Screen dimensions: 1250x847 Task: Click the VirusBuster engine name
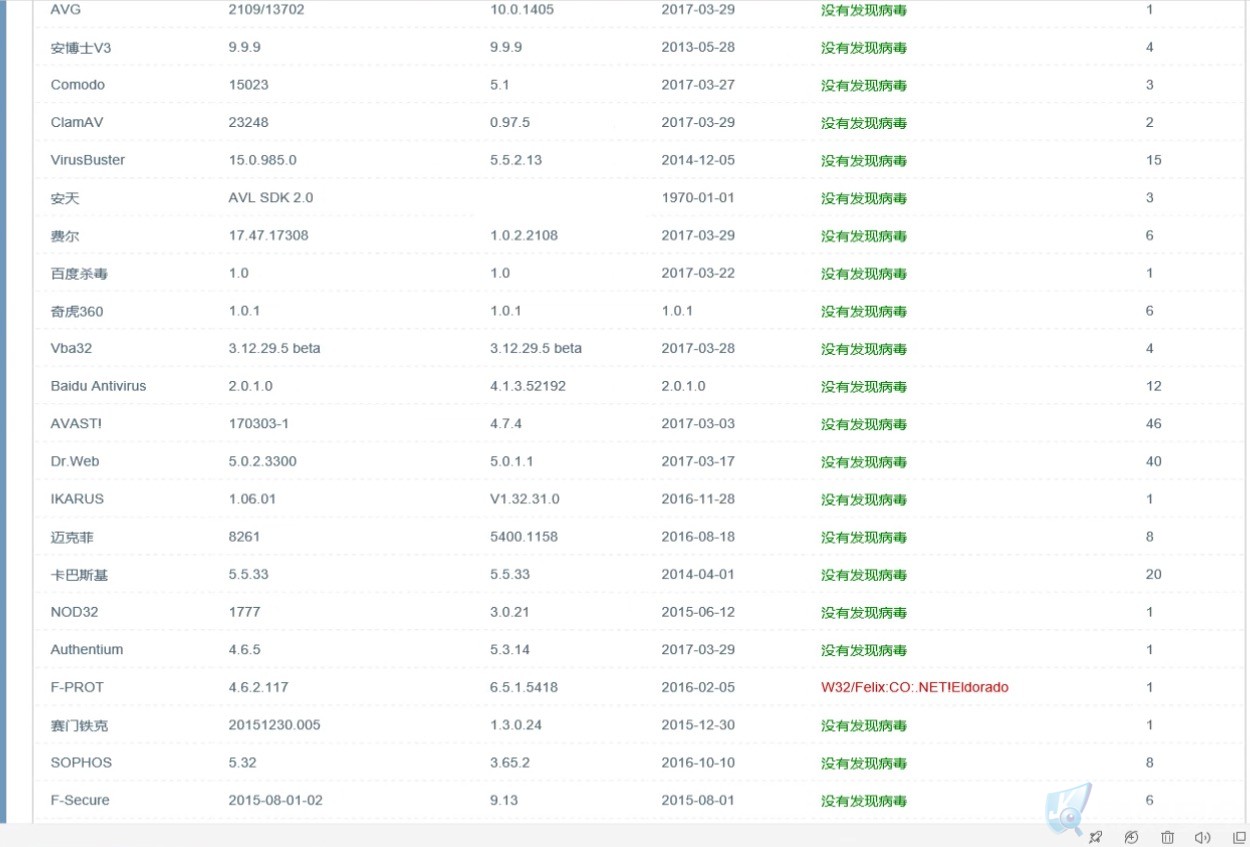(88, 160)
